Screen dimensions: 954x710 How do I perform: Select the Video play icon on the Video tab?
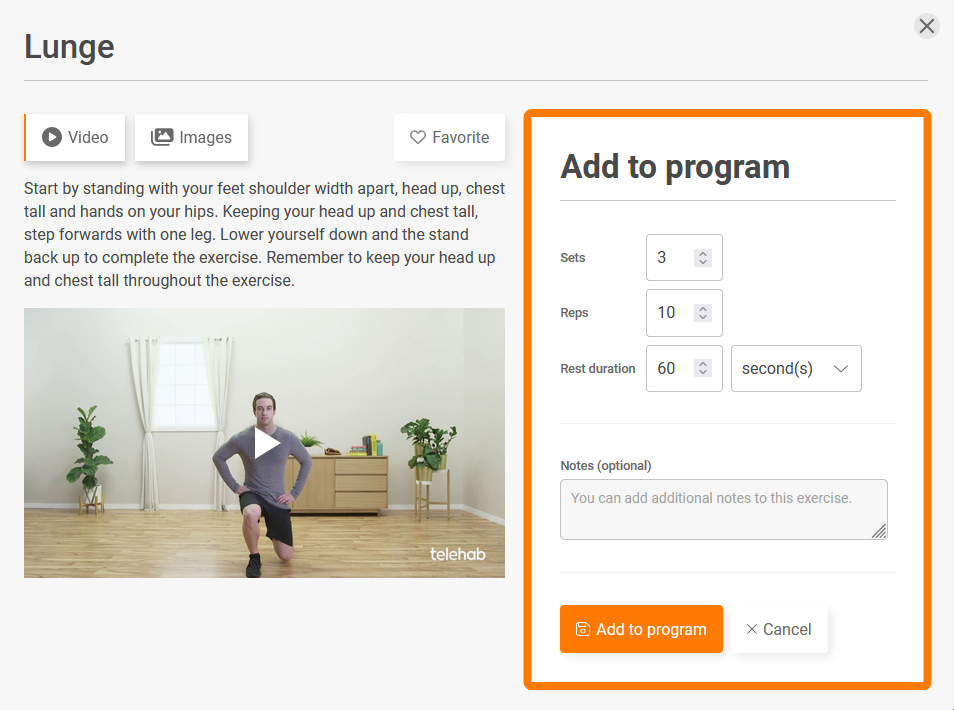click(x=51, y=137)
